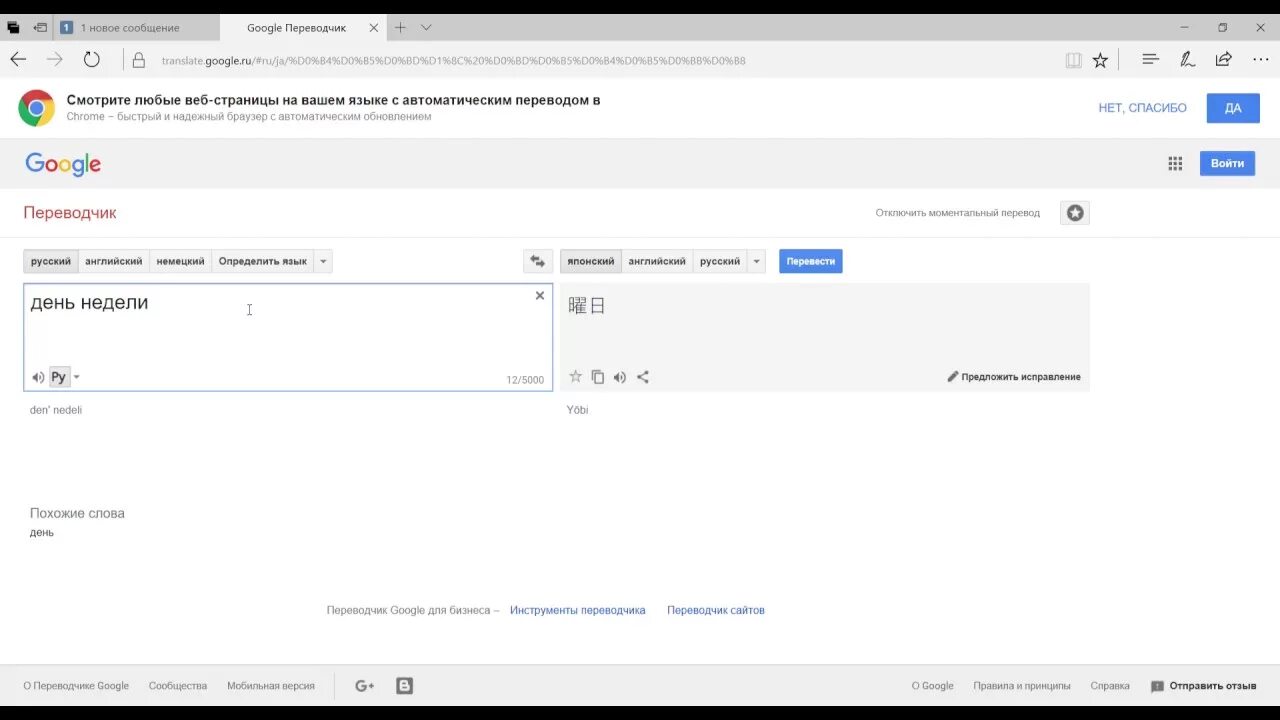
Task: Open Мобильная версия footer link
Action: (271, 686)
